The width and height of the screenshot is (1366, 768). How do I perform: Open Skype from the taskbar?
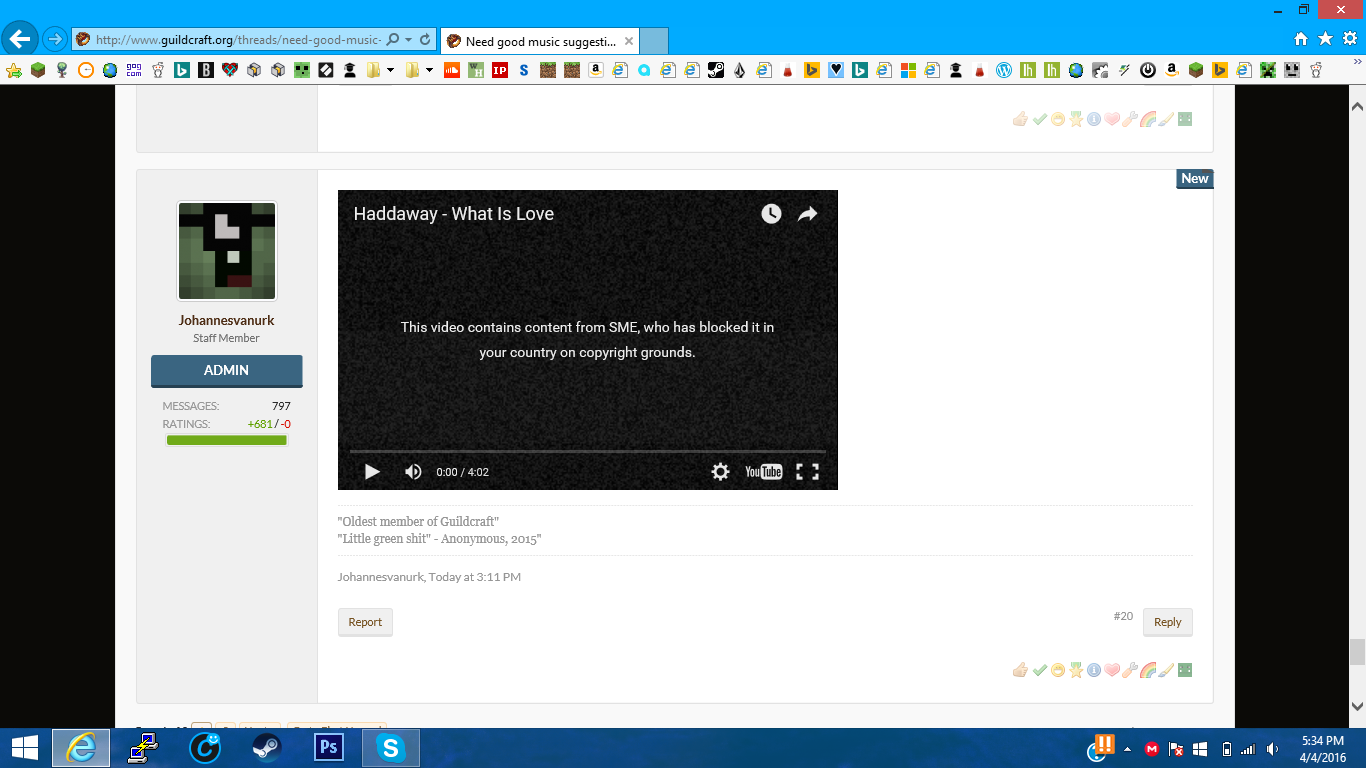coord(391,748)
